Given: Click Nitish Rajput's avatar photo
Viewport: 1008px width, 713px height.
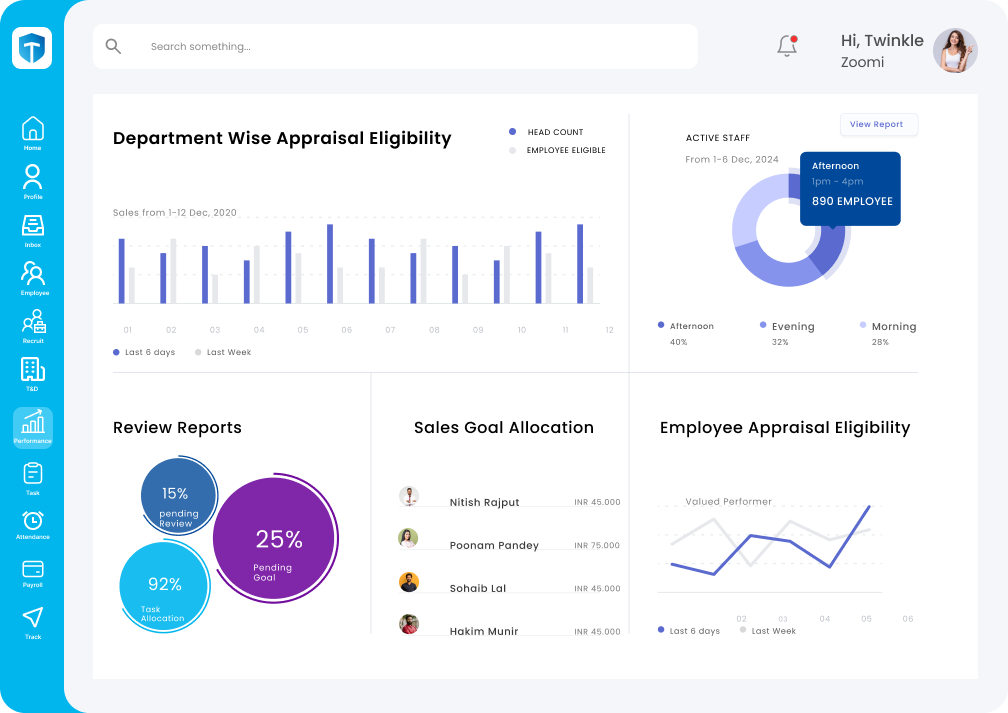Looking at the screenshot, I should (x=409, y=496).
